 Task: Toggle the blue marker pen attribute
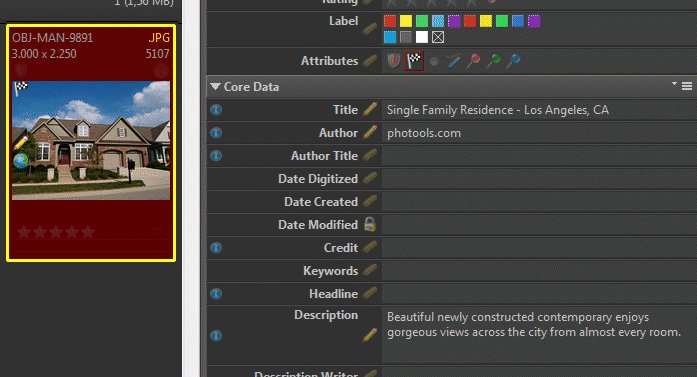point(453,61)
